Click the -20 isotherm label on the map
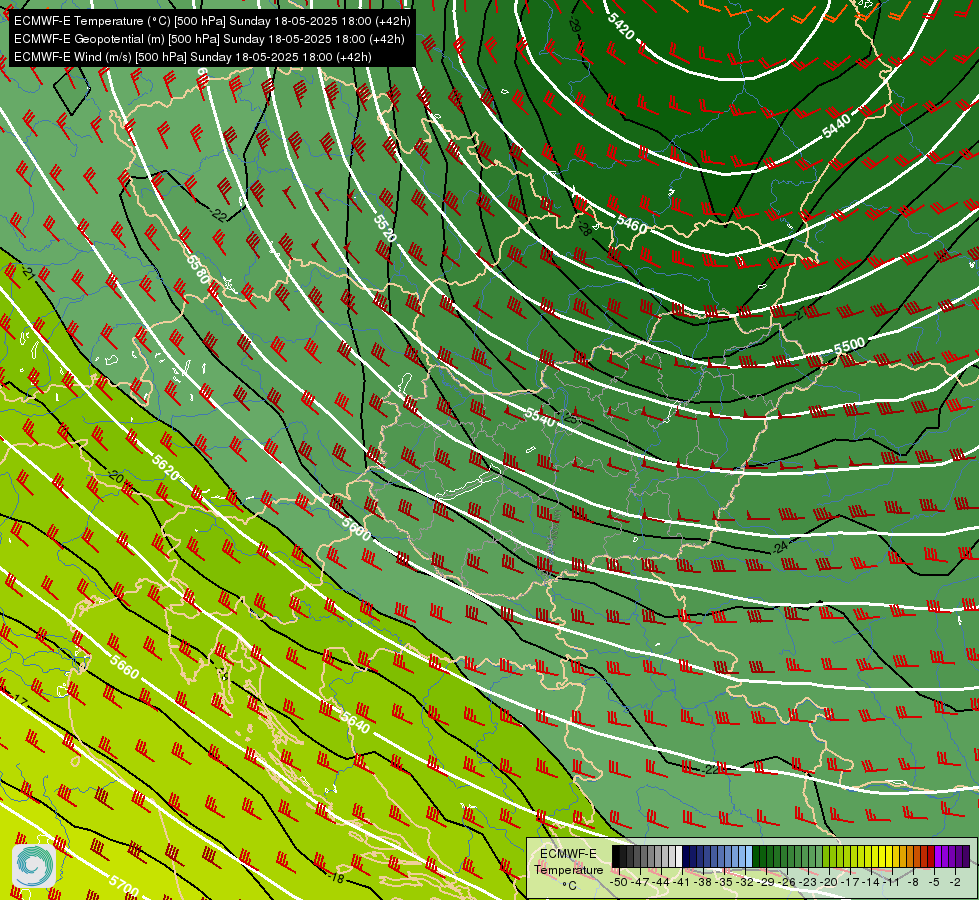The height and width of the screenshot is (900, 979). click(115, 477)
